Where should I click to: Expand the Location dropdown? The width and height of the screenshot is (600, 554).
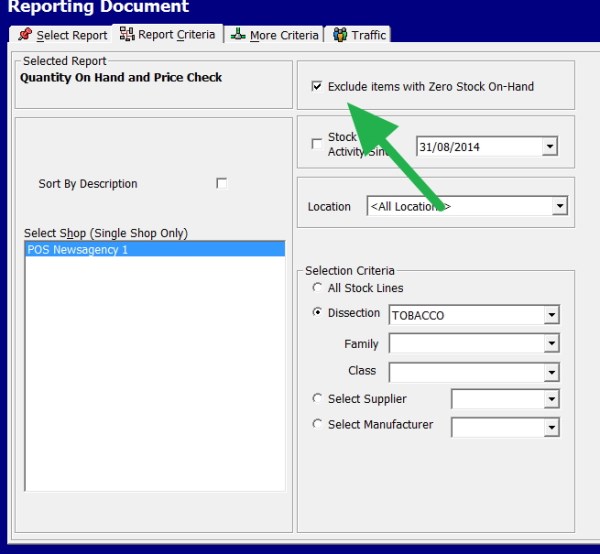(x=560, y=206)
